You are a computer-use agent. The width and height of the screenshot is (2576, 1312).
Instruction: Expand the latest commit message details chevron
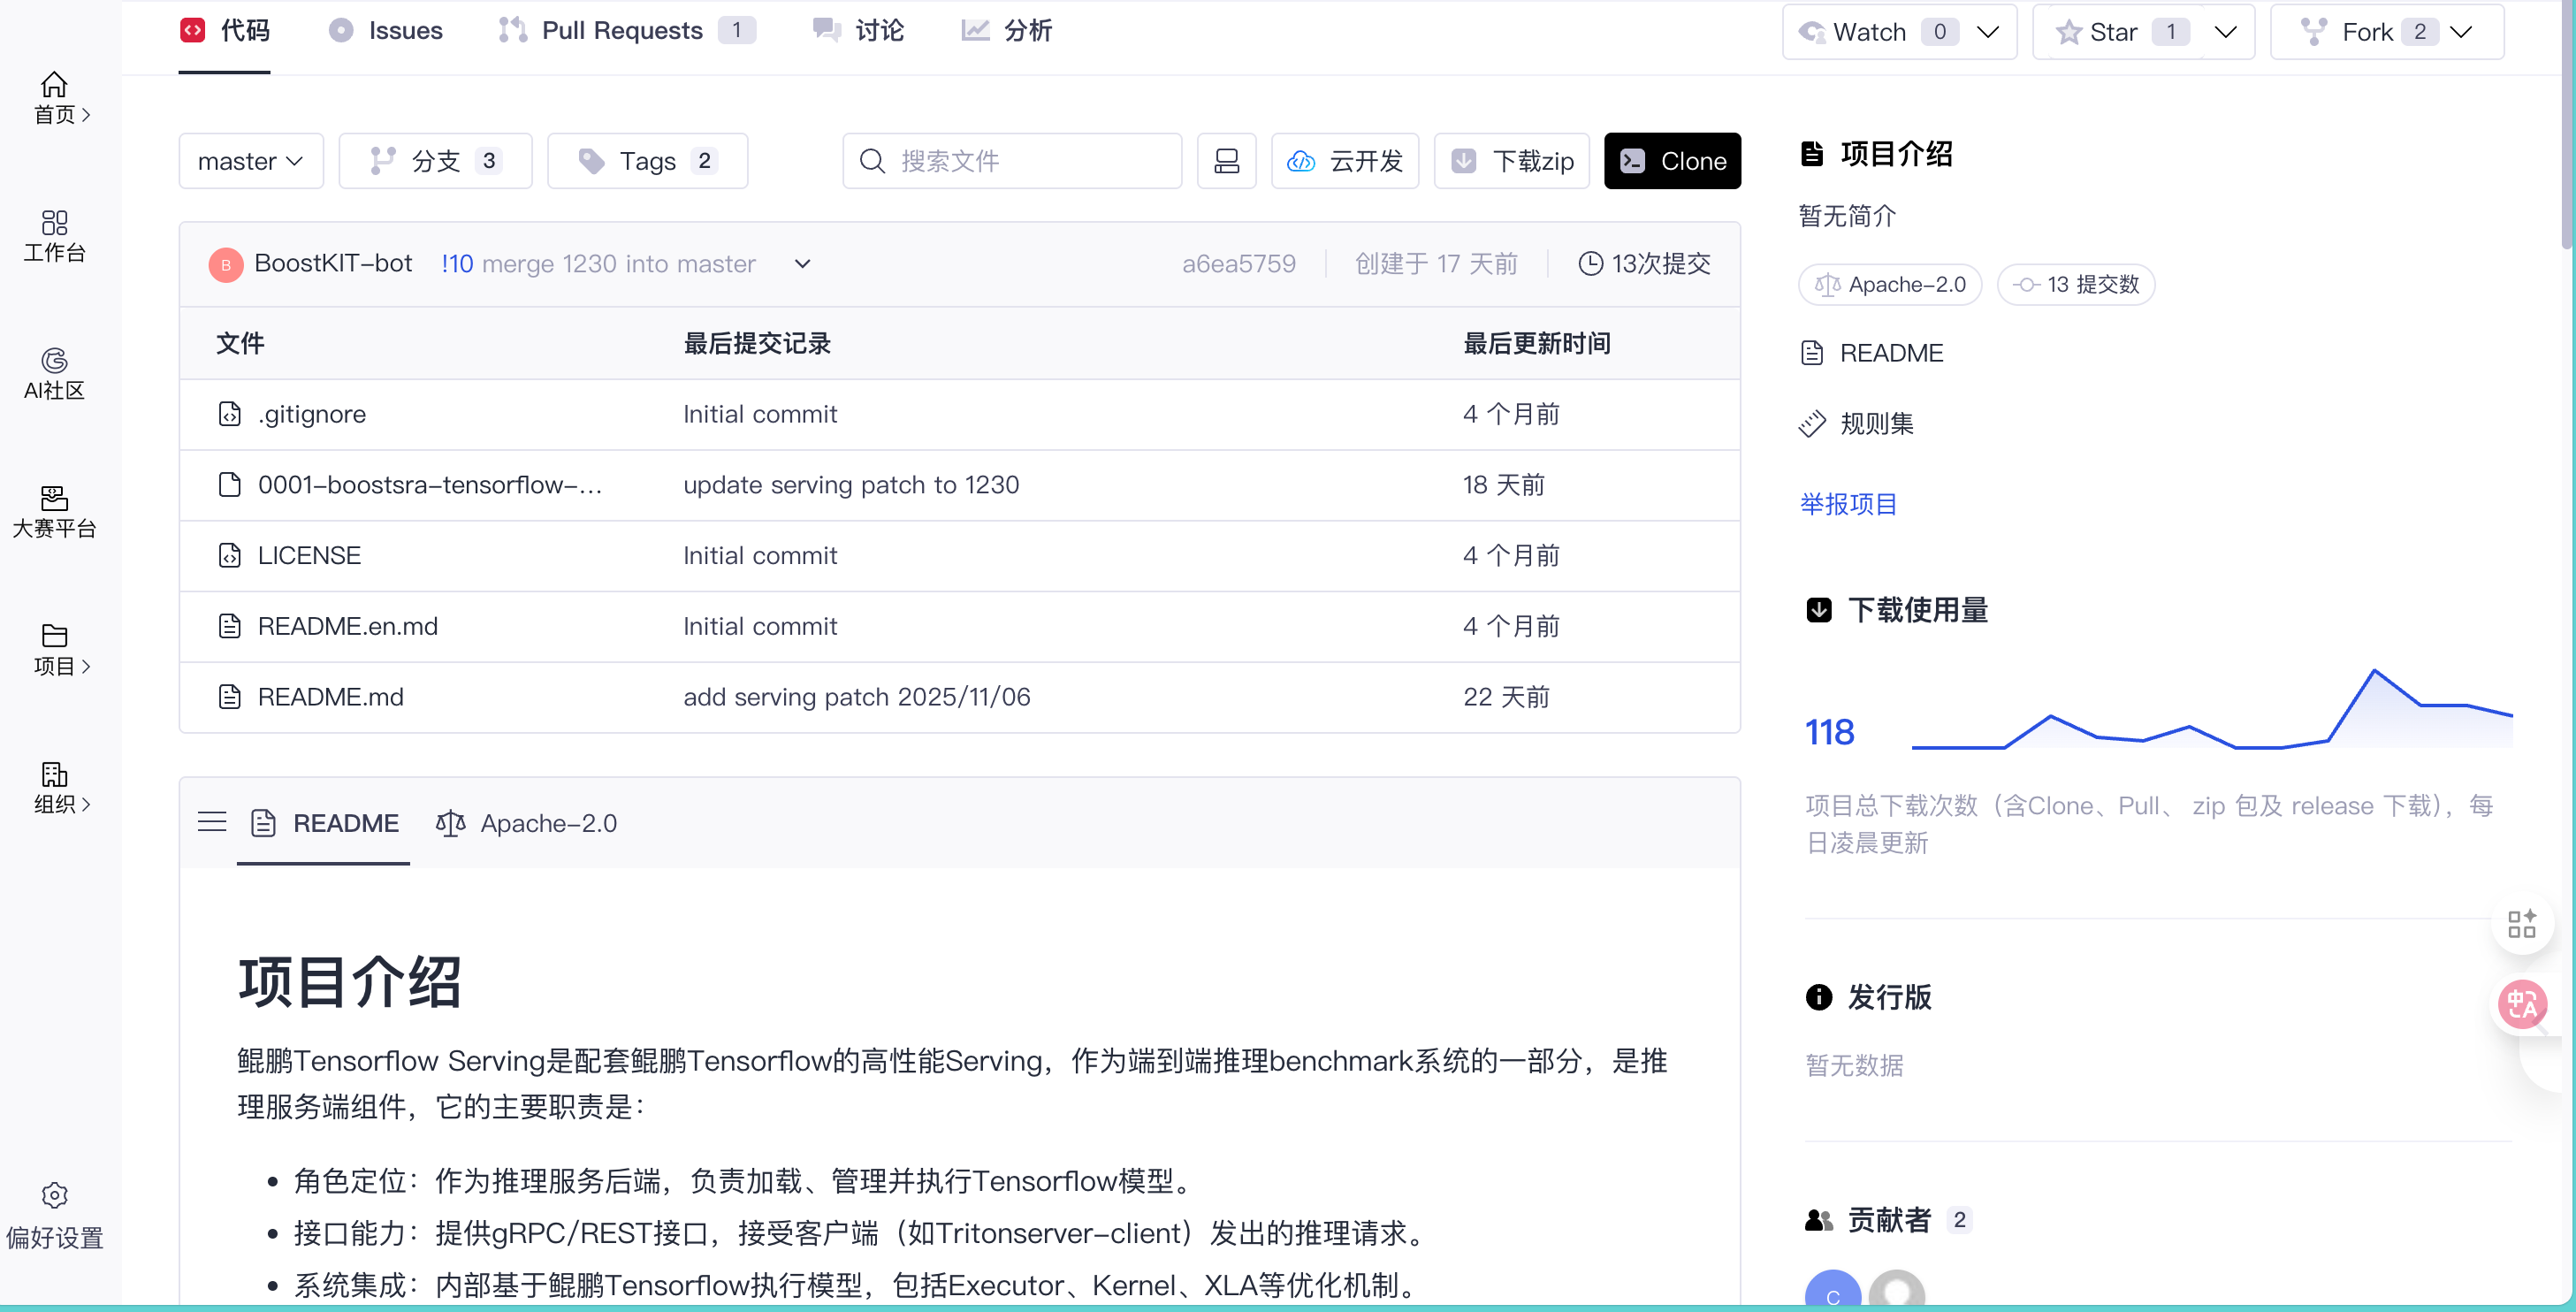(x=802, y=264)
